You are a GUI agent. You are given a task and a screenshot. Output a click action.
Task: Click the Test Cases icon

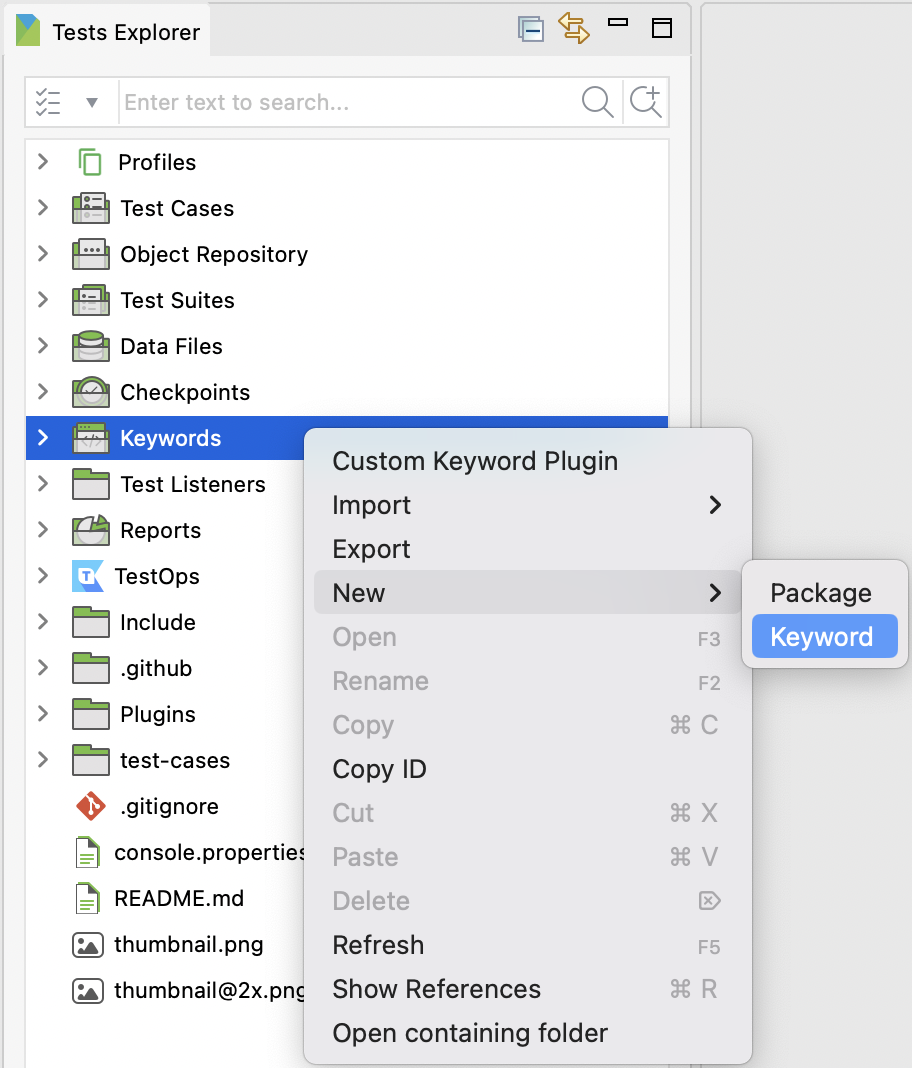coord(91,208)
